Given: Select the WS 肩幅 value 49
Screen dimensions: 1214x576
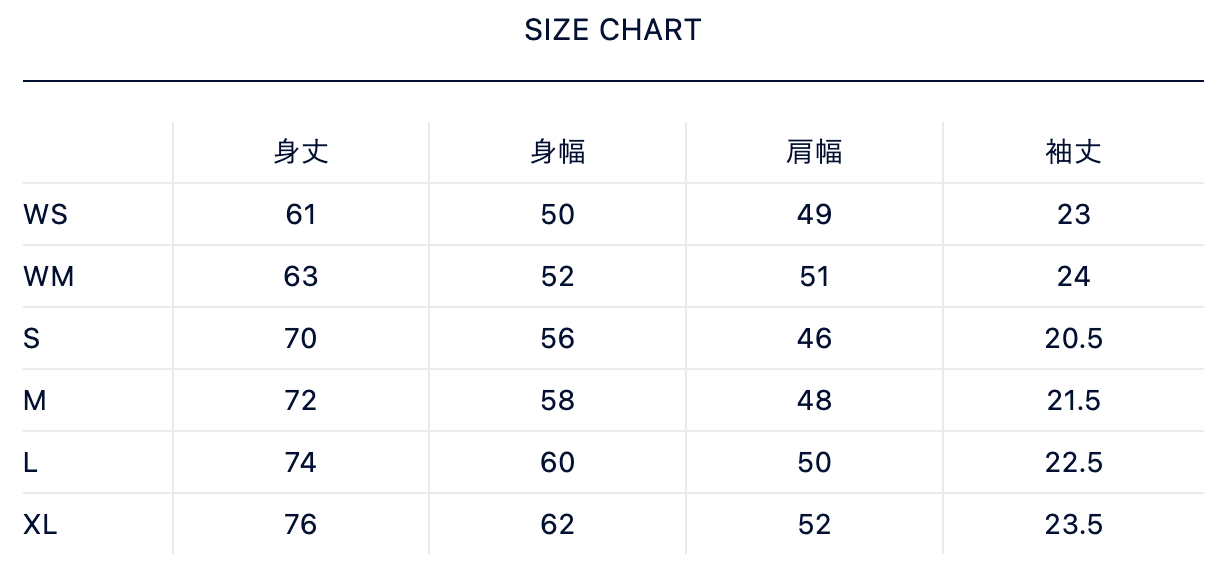Looking at the screenshot, I should (x=814, y=215).
